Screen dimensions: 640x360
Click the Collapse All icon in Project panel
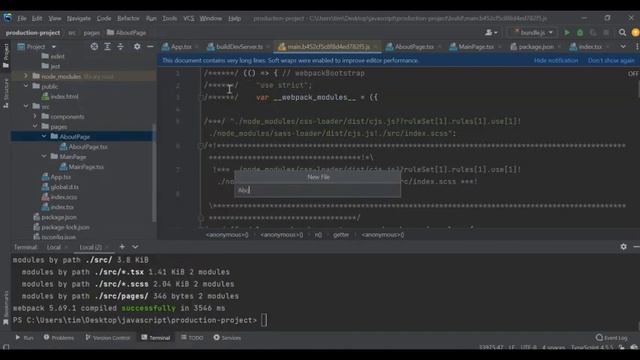point(120,47)
